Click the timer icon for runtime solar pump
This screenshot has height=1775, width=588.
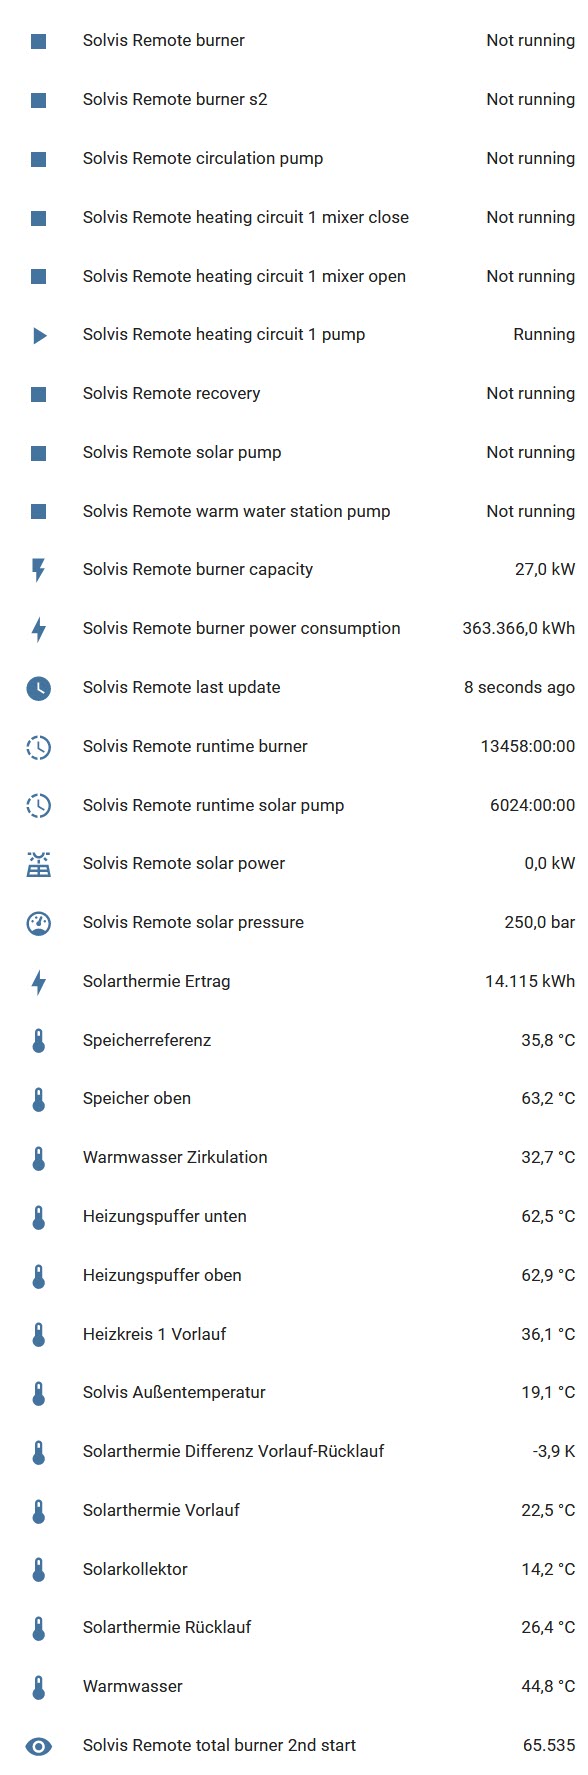38,805
